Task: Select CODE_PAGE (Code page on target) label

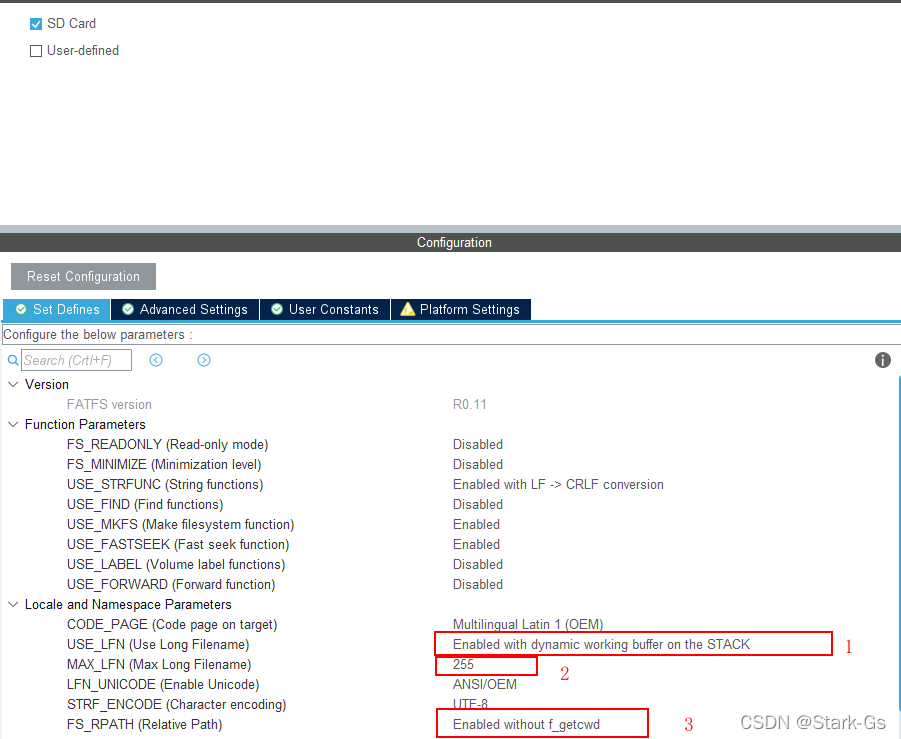Action: (x=172, y=625)
